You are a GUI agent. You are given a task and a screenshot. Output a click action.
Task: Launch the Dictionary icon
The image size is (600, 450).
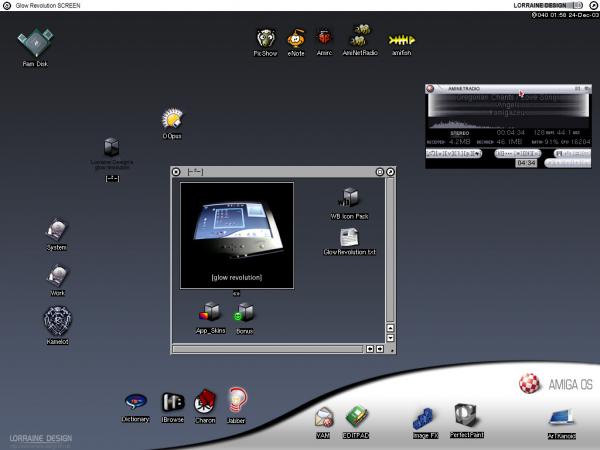click(x=135, y=402)
